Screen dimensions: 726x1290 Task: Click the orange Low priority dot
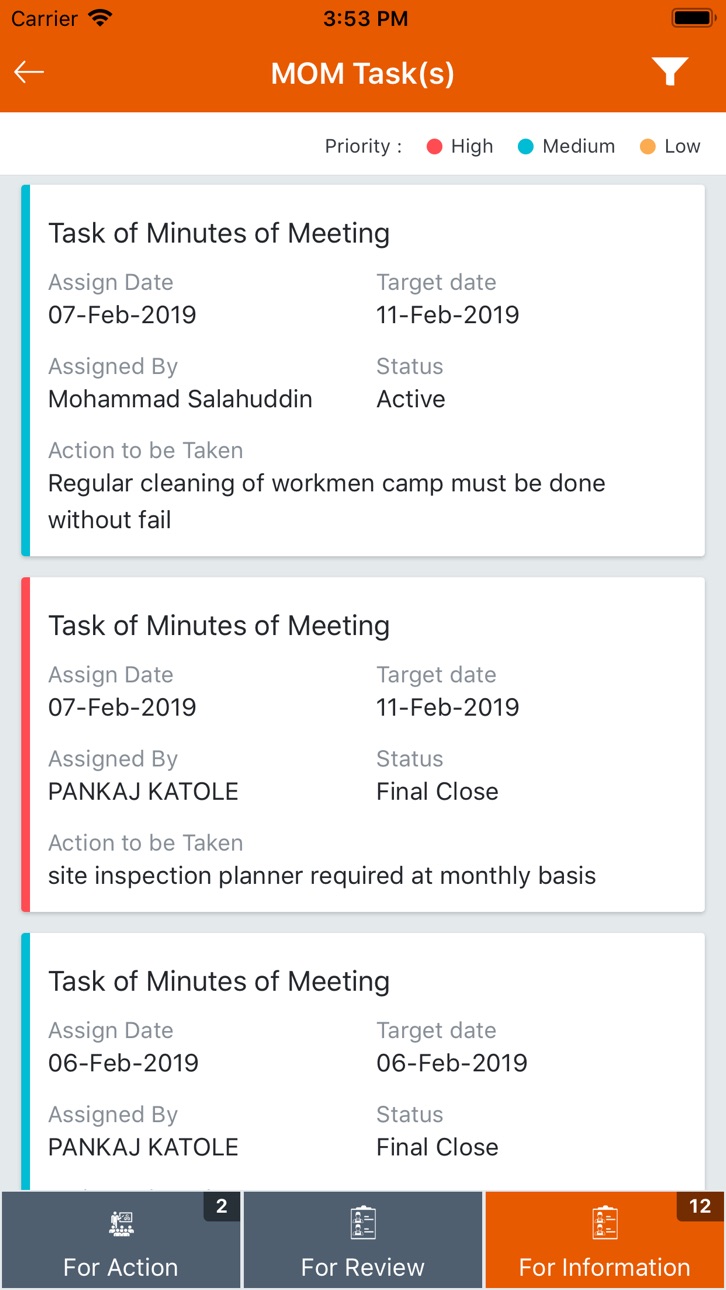[648, 147]
